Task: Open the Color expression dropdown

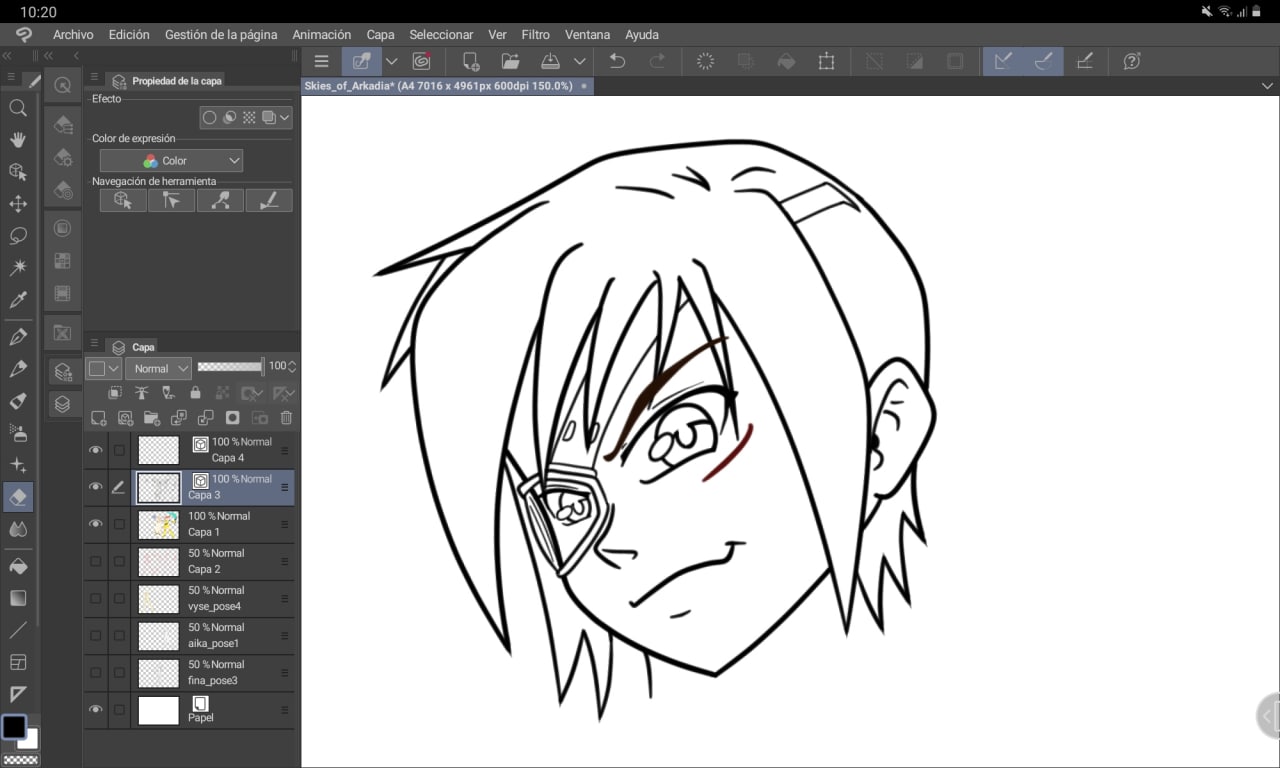Action: (x=171, y=160)
